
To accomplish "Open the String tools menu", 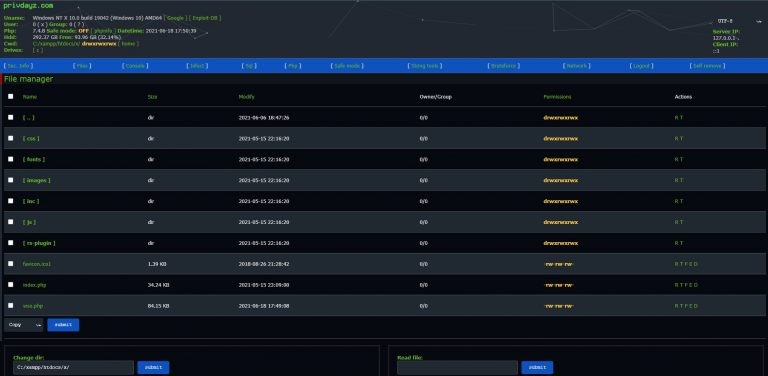I will (x=425, y=66).
